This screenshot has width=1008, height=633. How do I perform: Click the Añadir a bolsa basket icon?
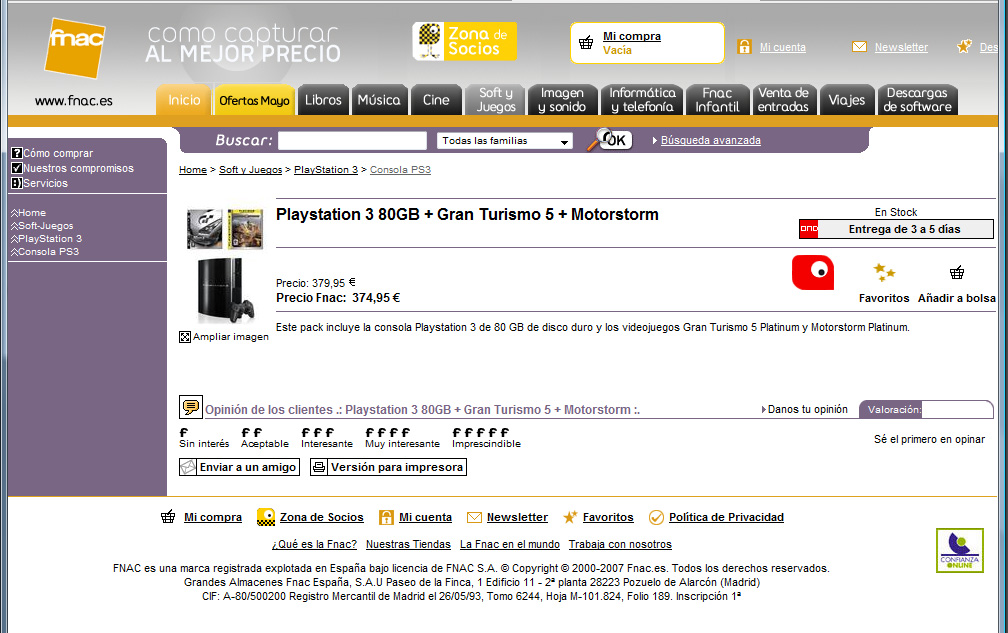[x=957, y=272]
